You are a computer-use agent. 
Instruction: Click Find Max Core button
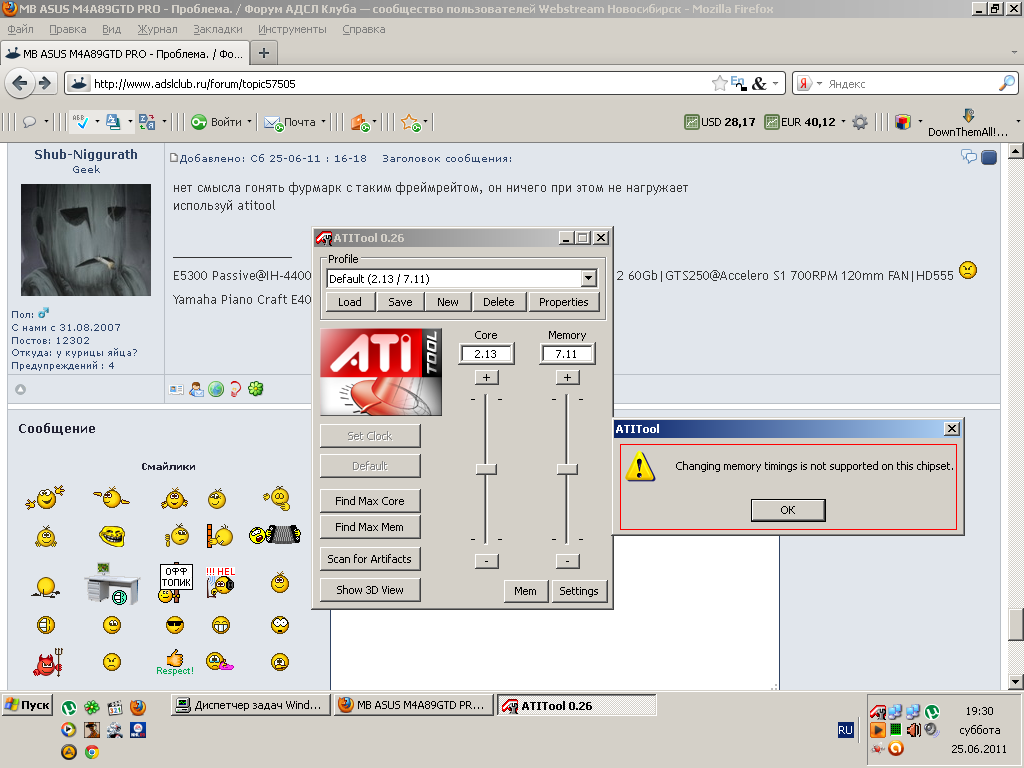(x=370, y=501)
